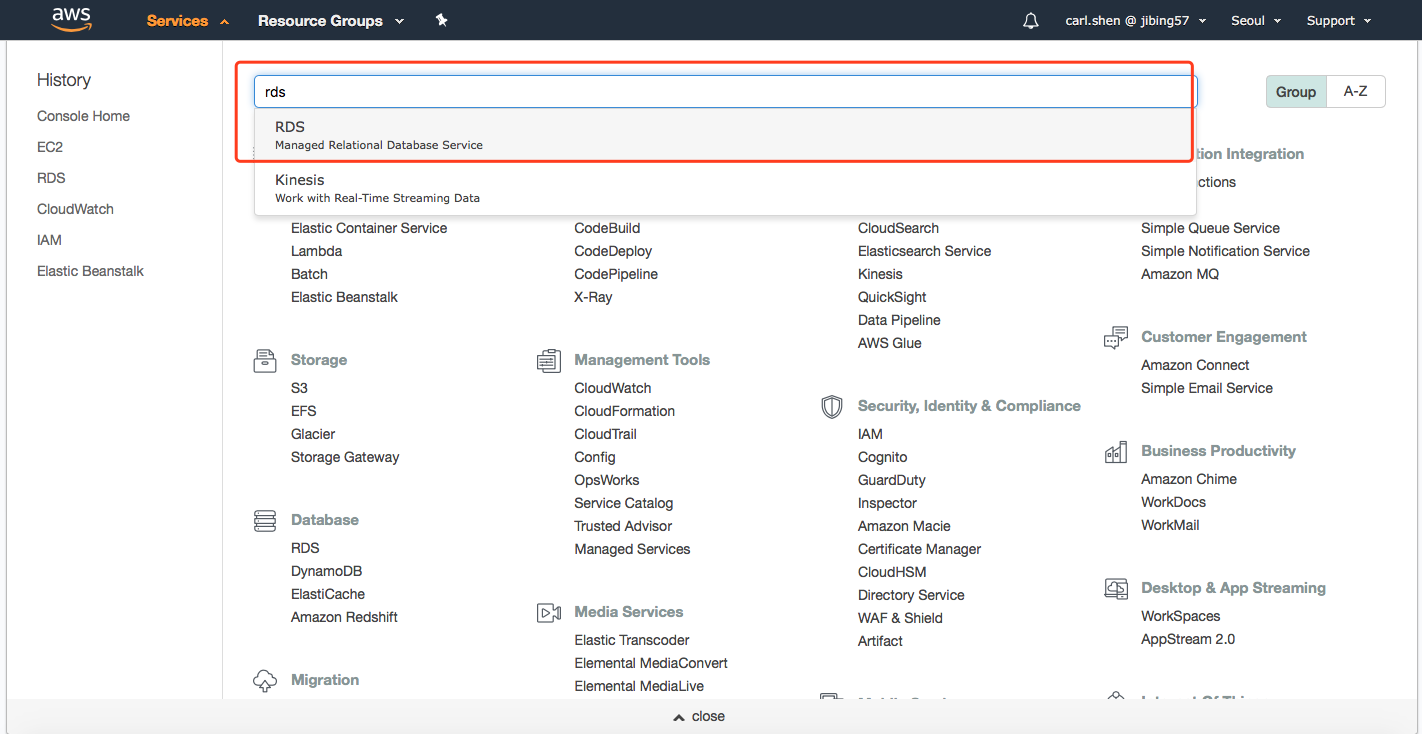Open CodeDeploy service
The height and width of the screenshot is (734, 1422).
pos(613,251)
